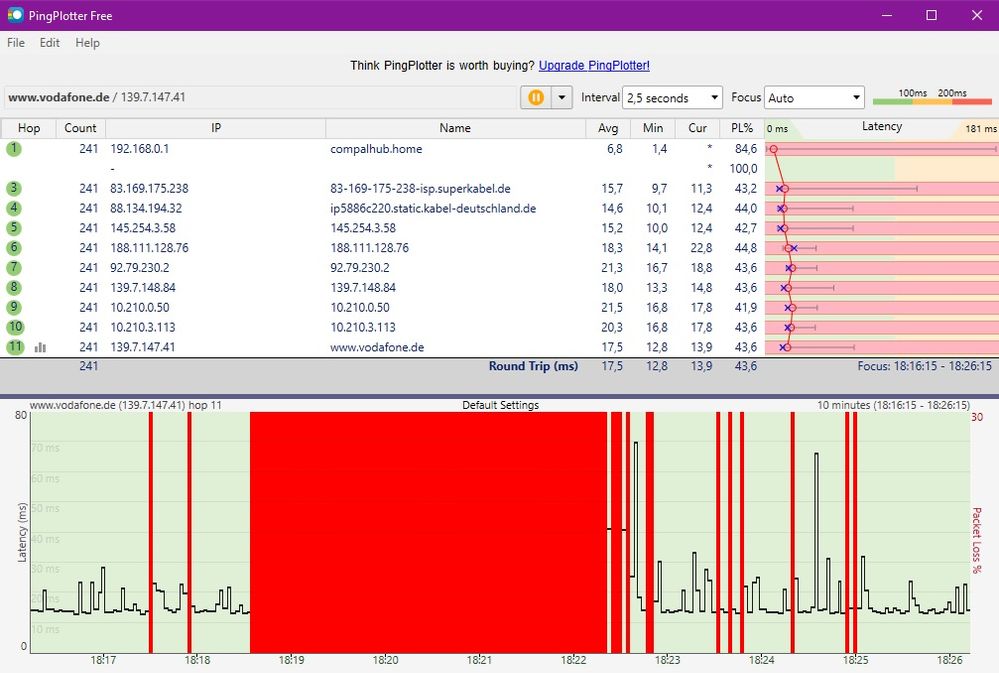Click the hop 9 green circle icon
Screen dimensions: 999x673
(x=14, y=307)
